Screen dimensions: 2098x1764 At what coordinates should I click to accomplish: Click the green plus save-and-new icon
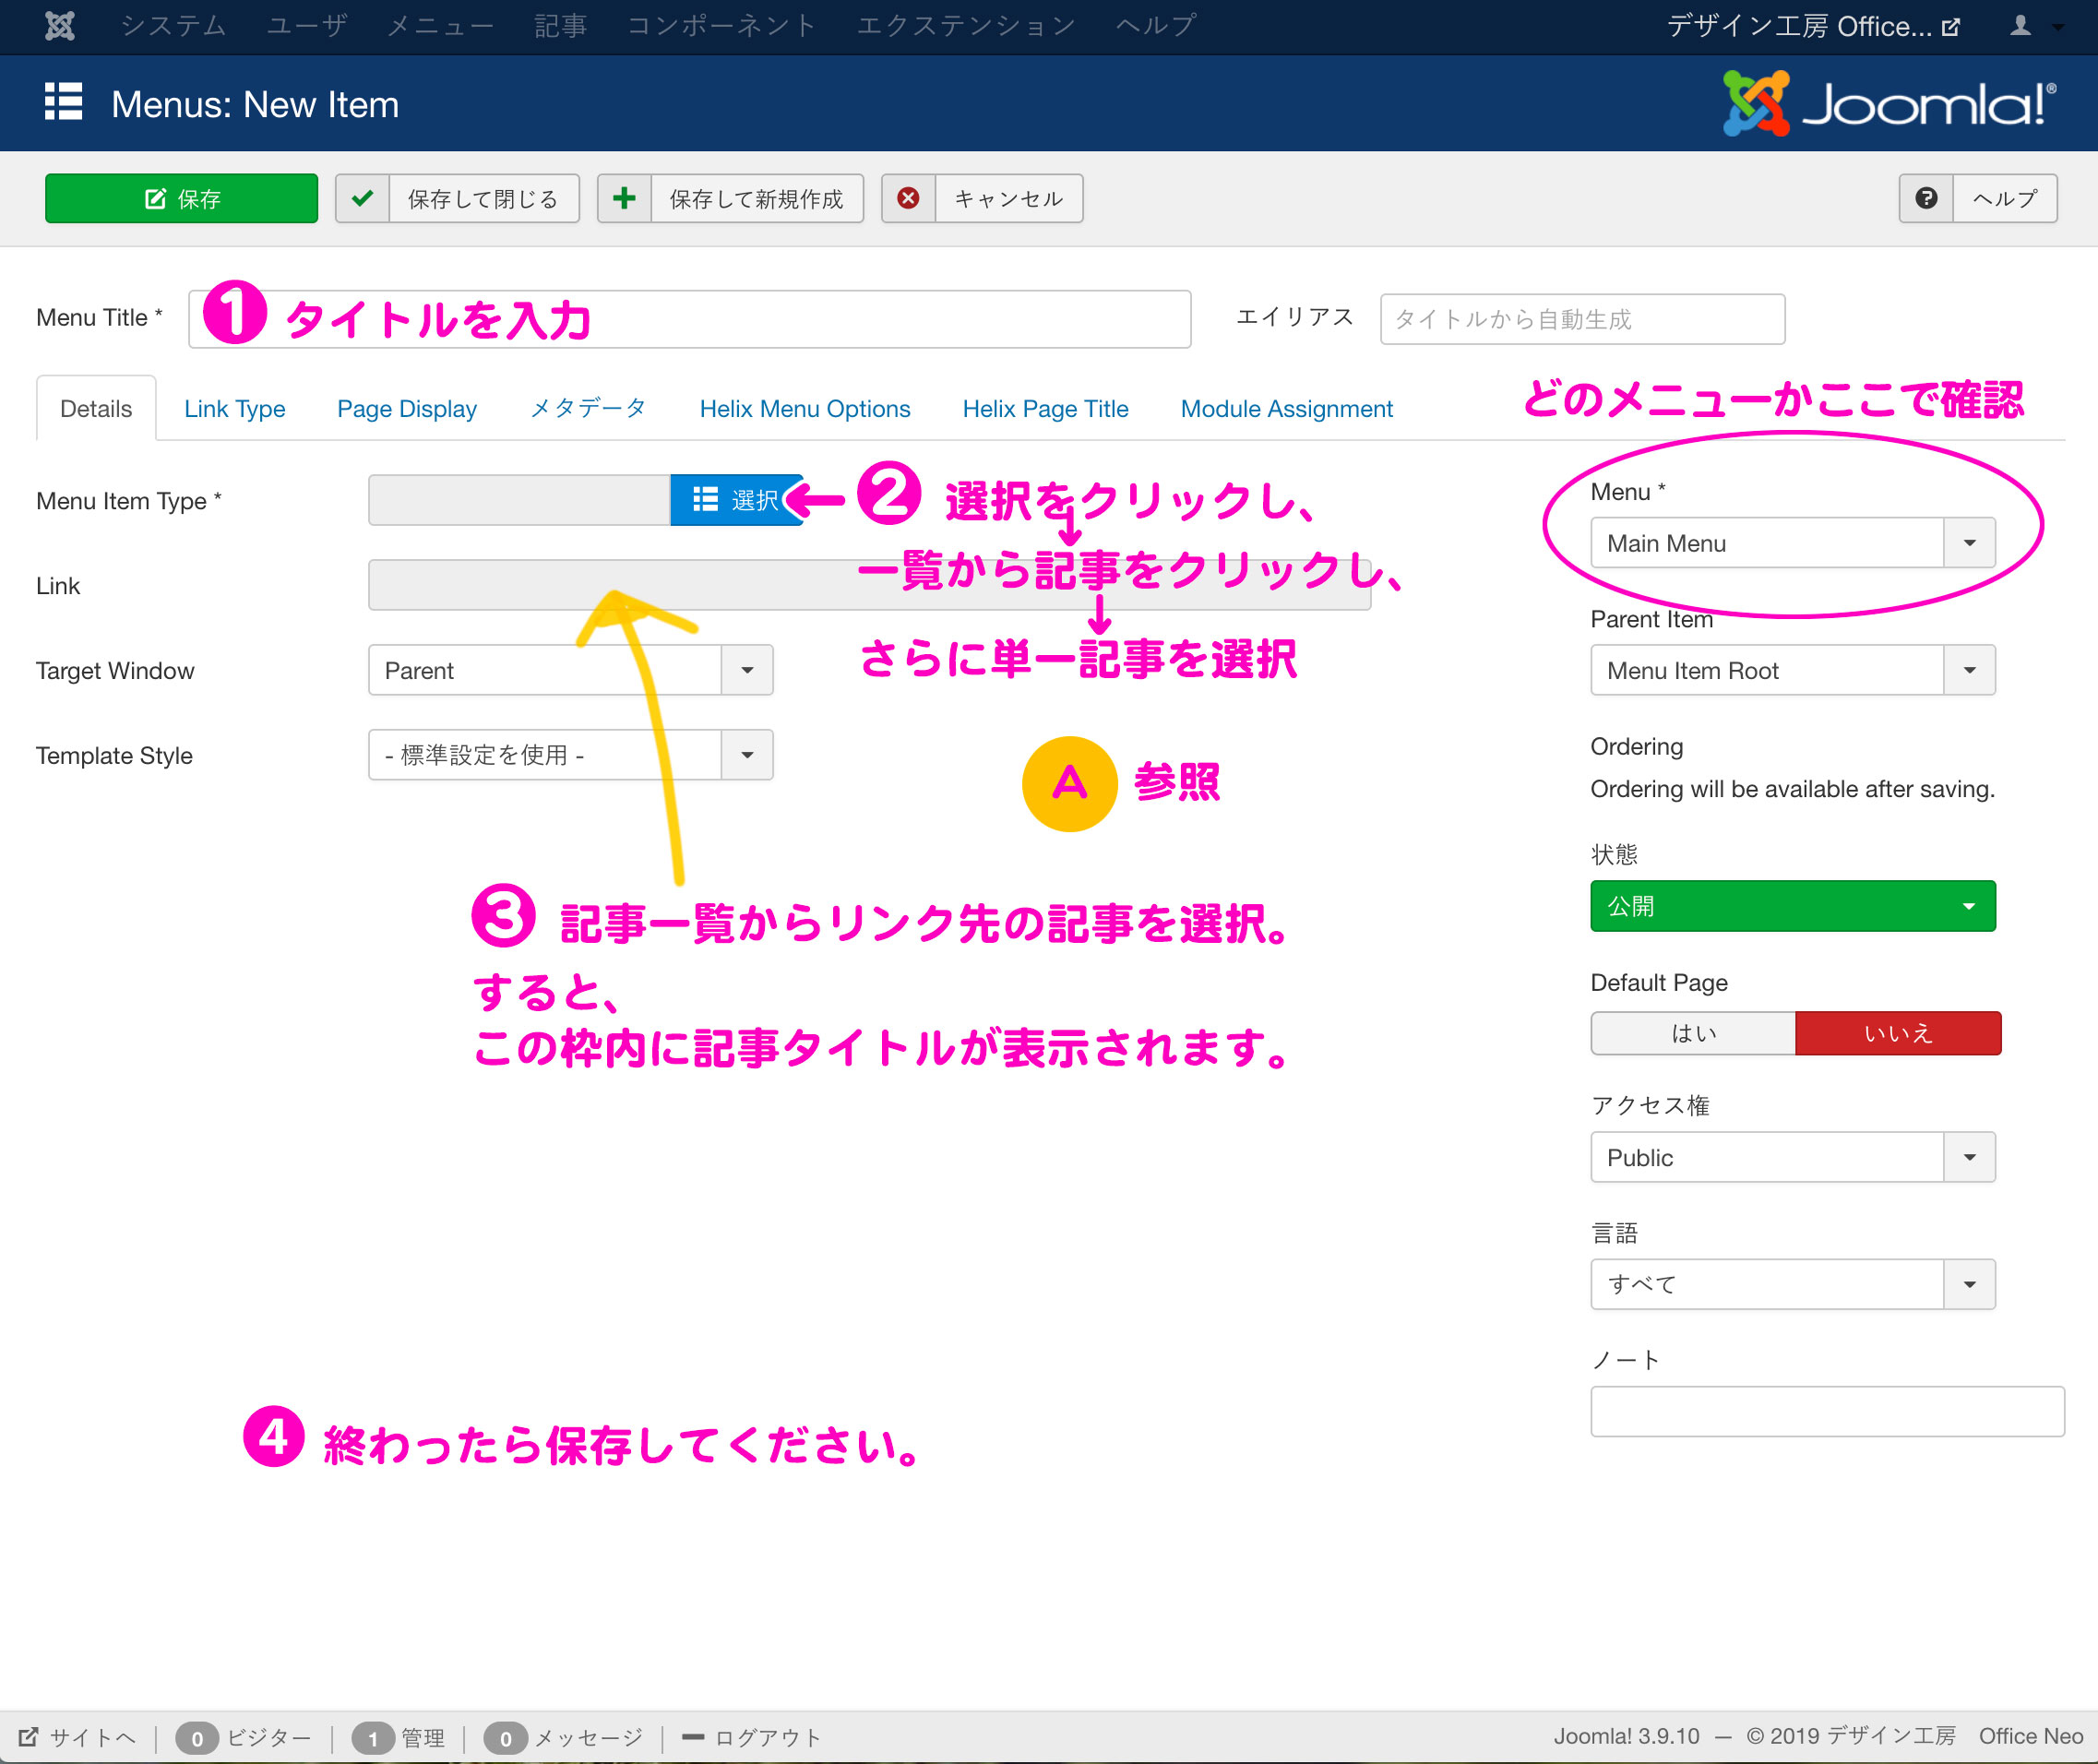[625, 198]
